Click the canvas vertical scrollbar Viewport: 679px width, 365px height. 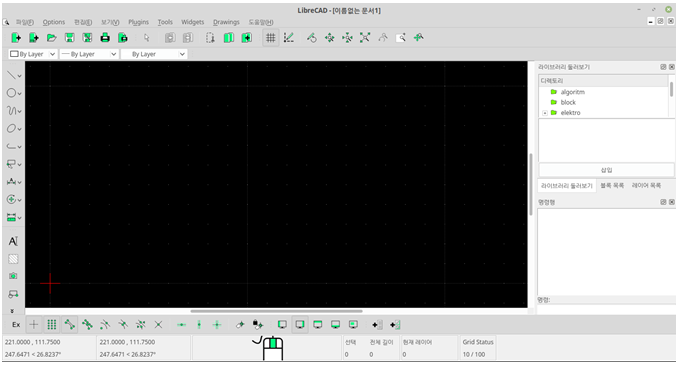(x=531, y=184)
